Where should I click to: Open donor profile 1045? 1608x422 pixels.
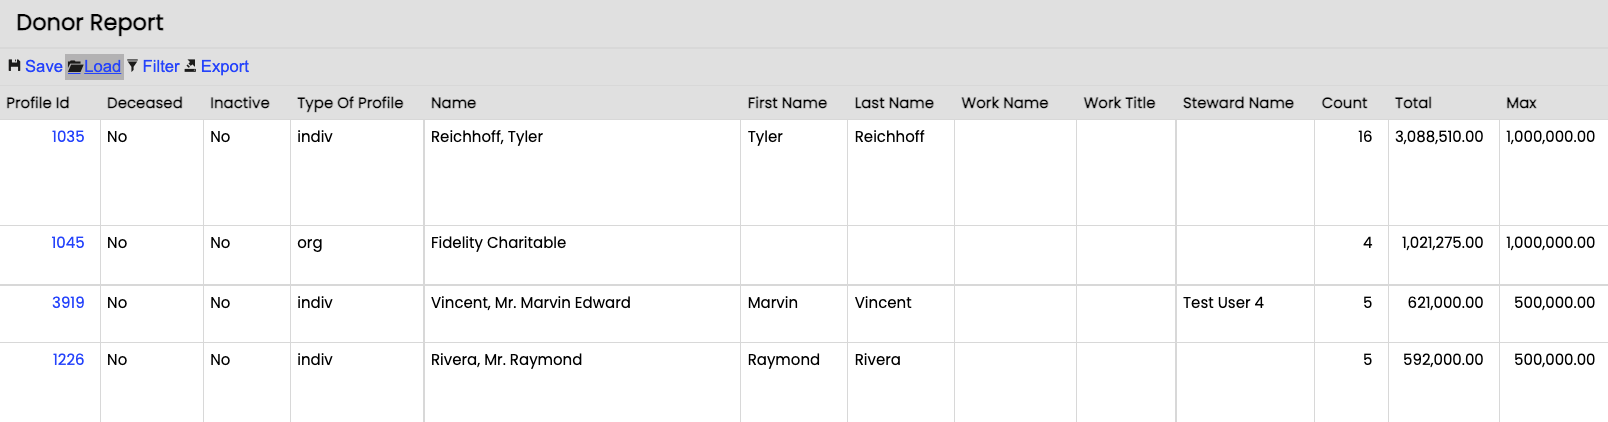[68, 242]
